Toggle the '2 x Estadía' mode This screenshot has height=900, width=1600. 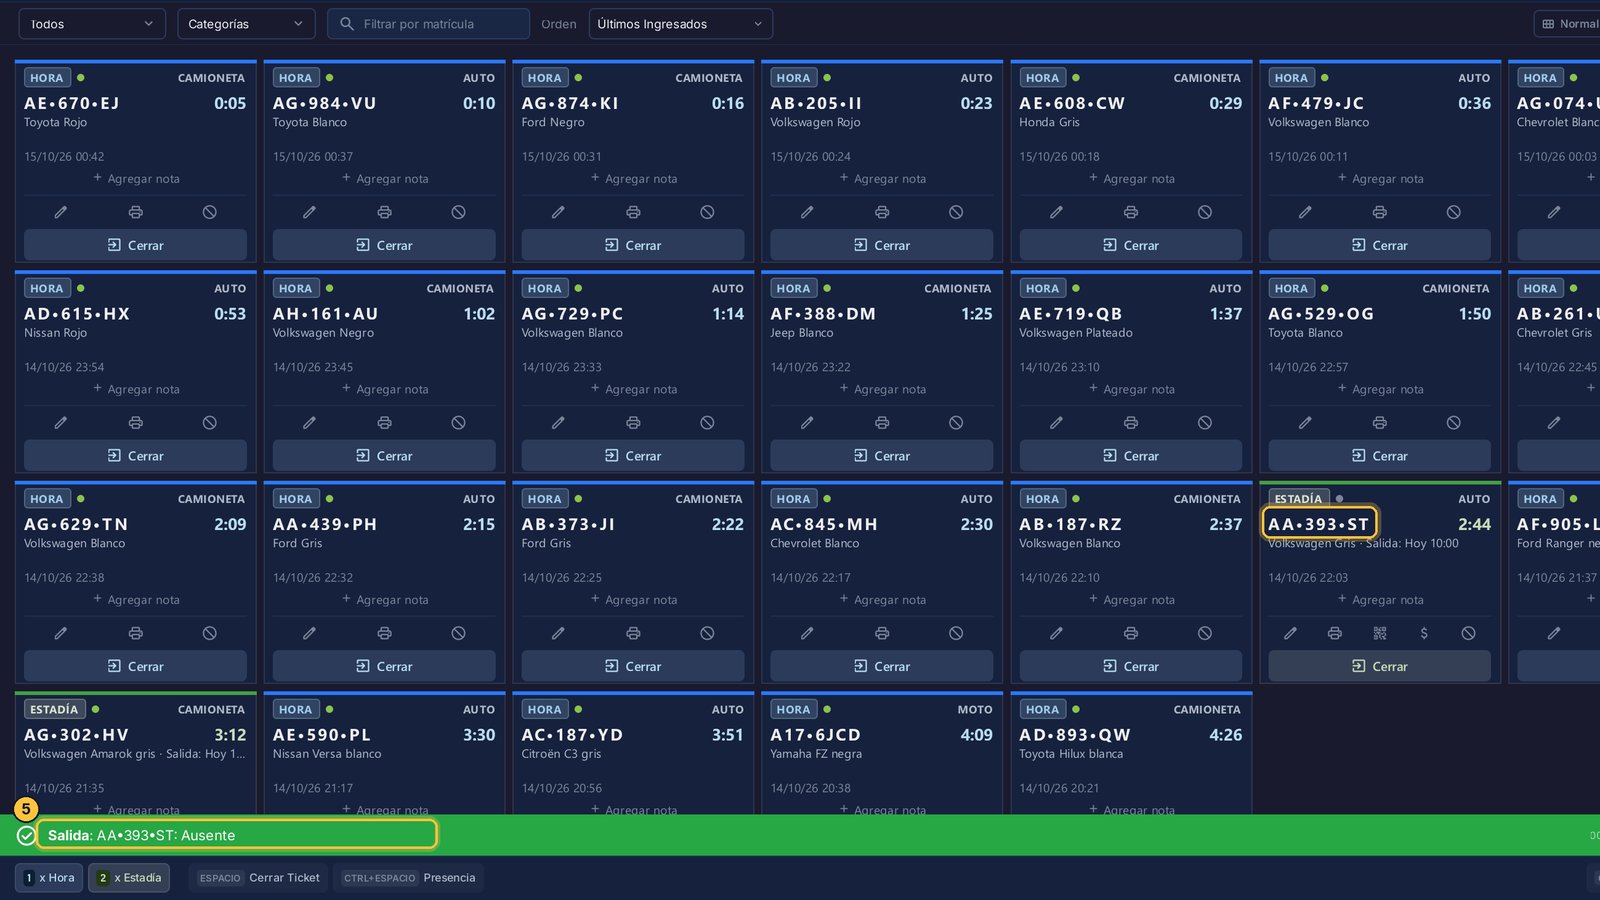pyautogui.click(x=129, y=878)
